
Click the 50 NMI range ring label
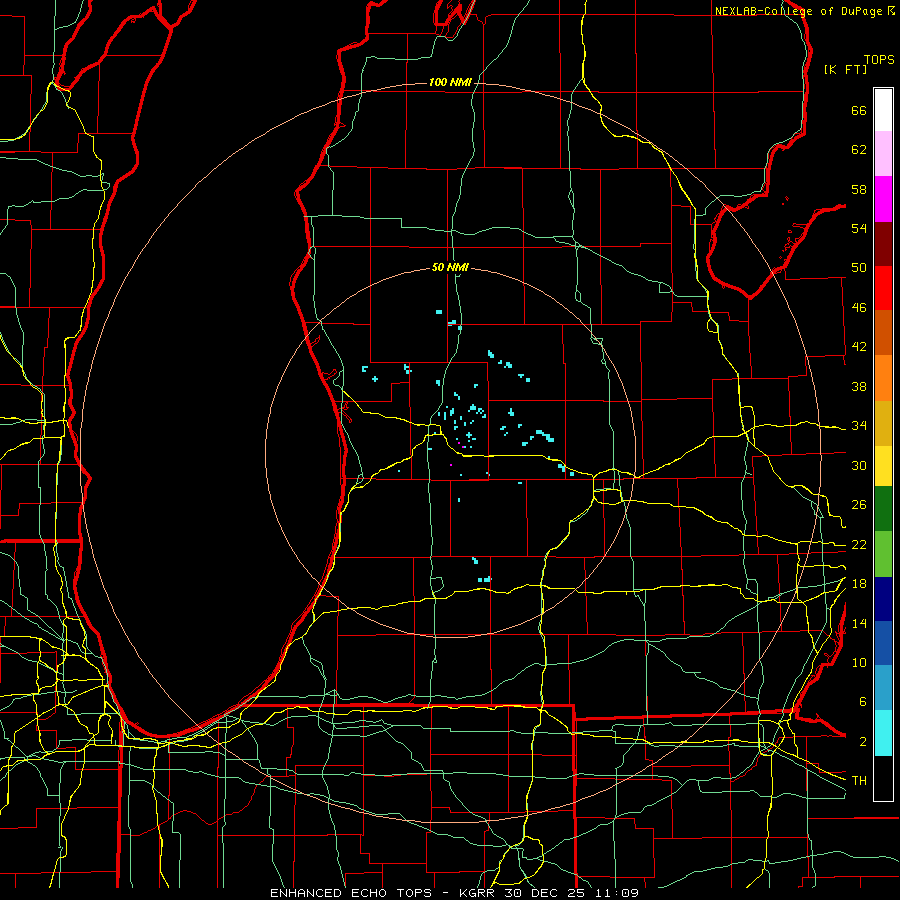coord(450,267)
